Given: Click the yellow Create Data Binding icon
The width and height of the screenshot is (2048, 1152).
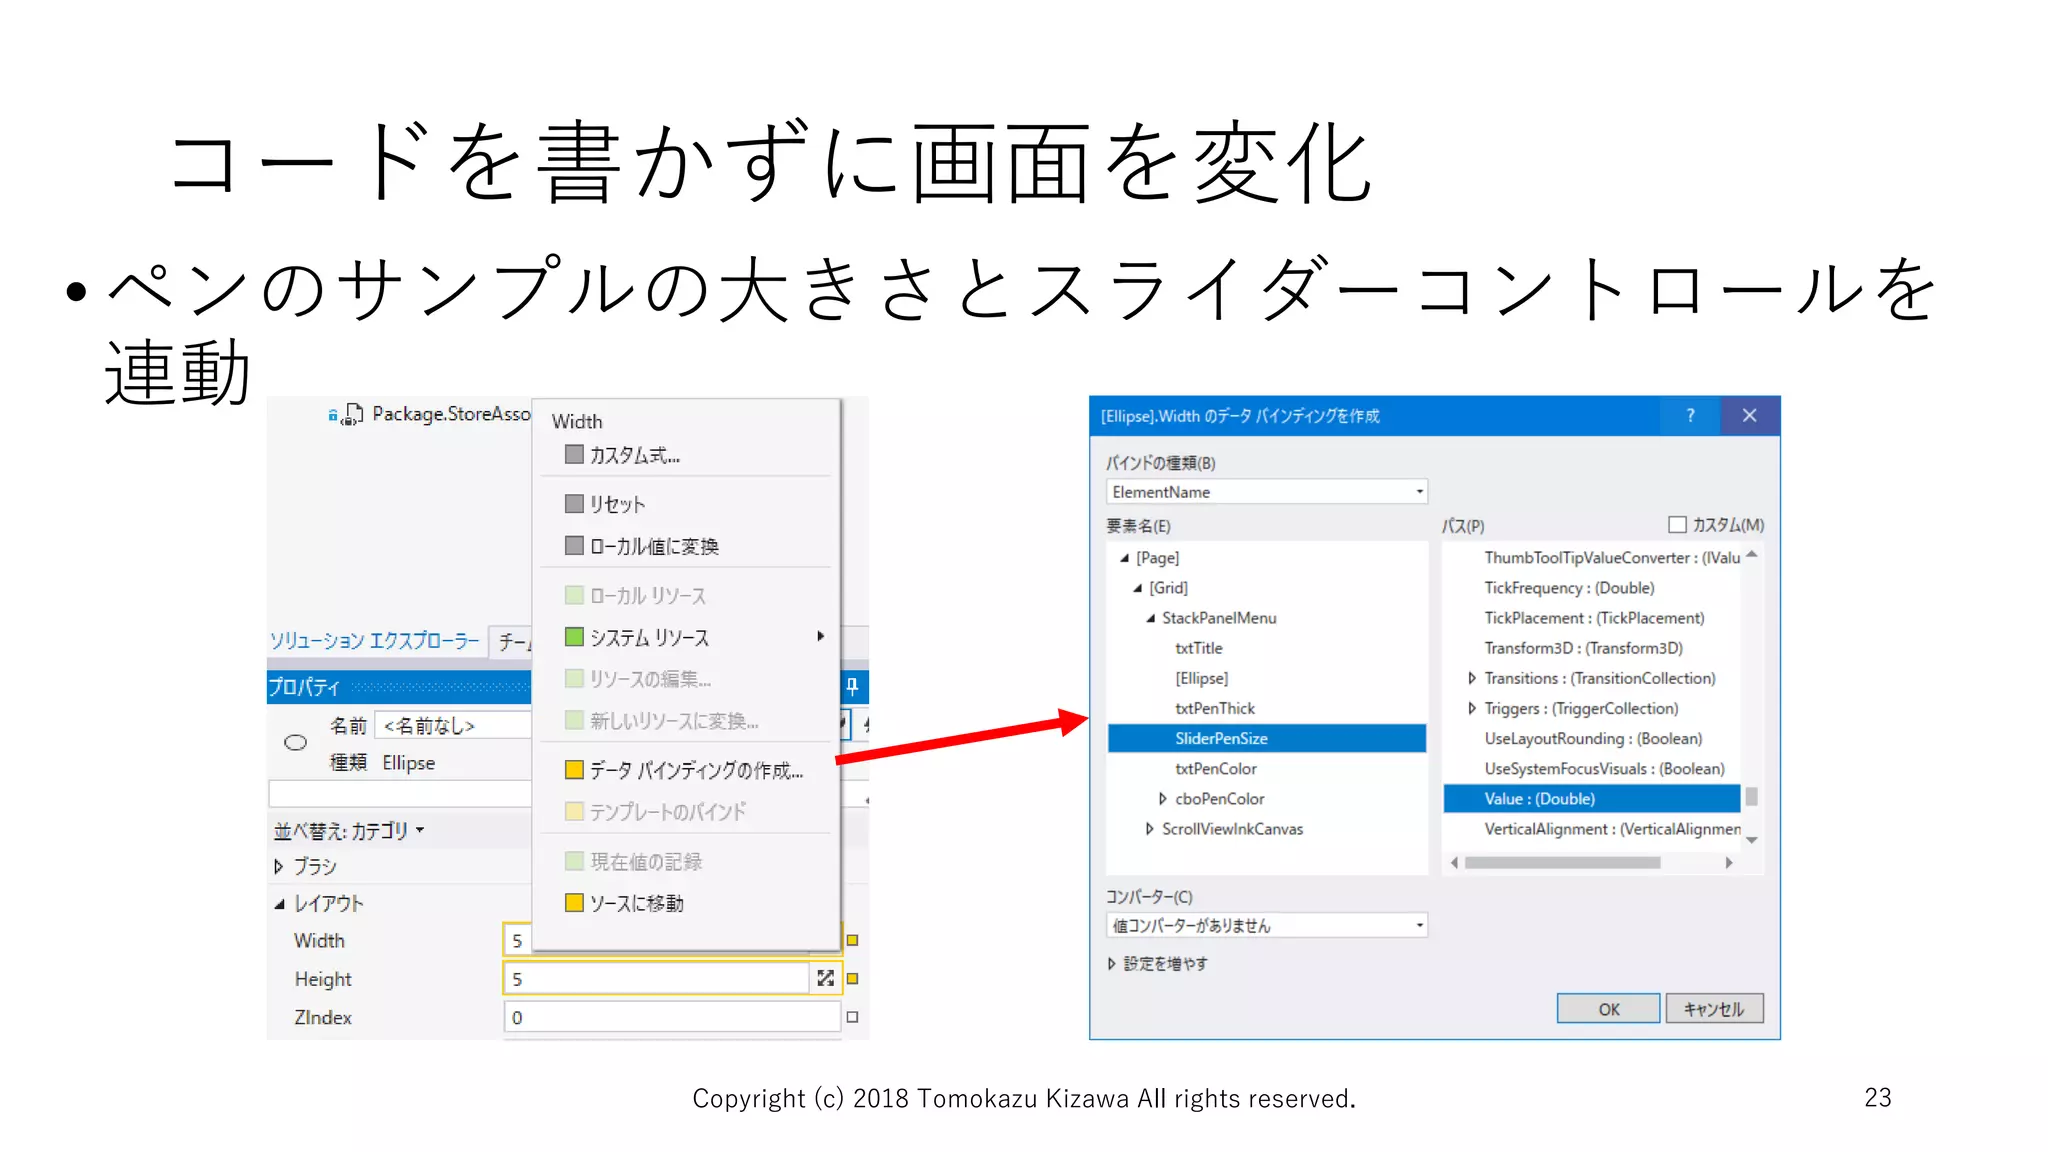Looking at the screenshot, I should tap(574, 769).
